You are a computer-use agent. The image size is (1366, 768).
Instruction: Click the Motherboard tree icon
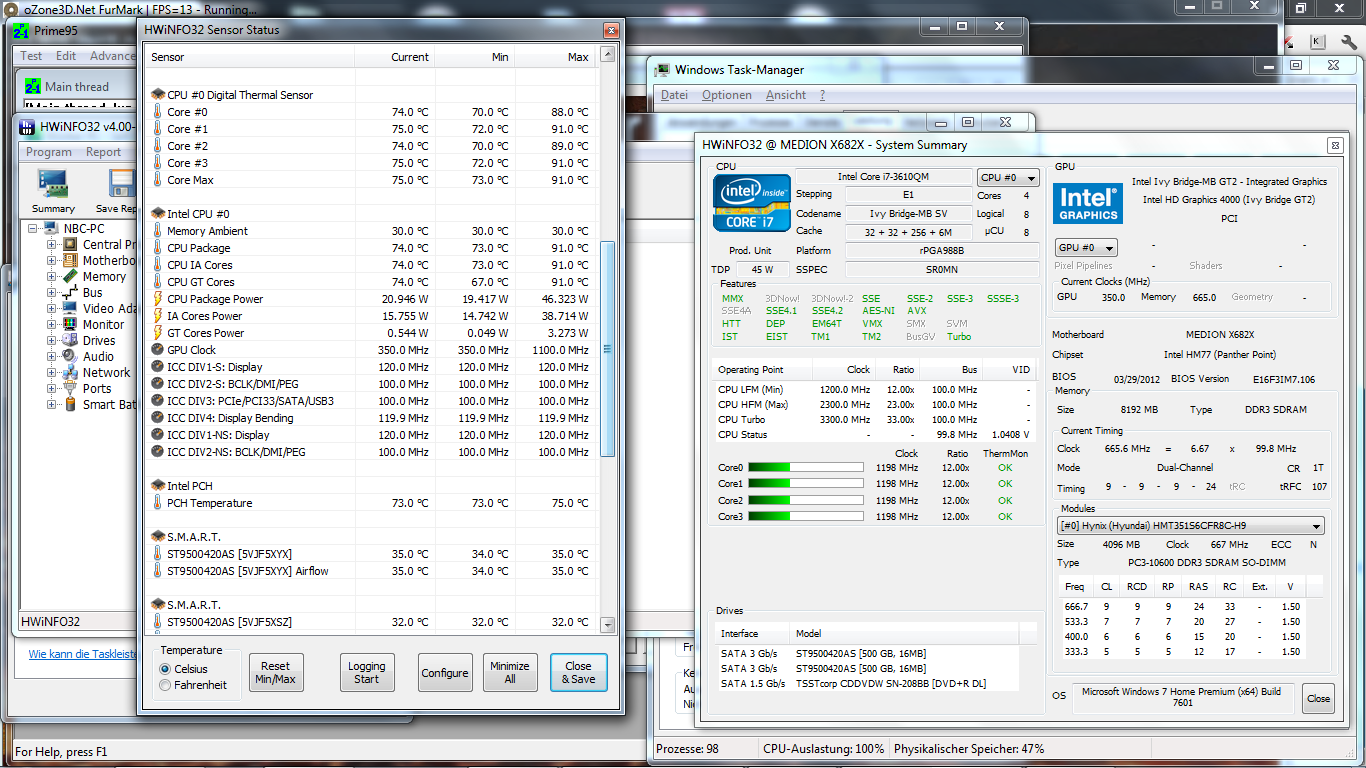pyautogui.click(x=71, y=260)
